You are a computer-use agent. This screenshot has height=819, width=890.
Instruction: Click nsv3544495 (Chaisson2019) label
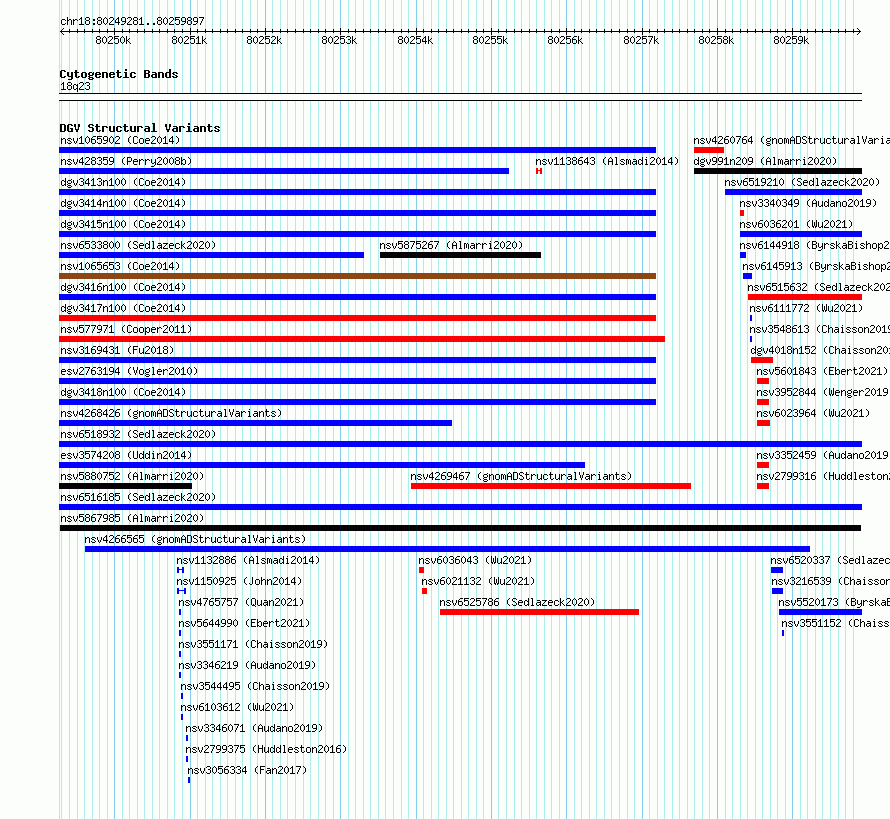click(255, 686)
